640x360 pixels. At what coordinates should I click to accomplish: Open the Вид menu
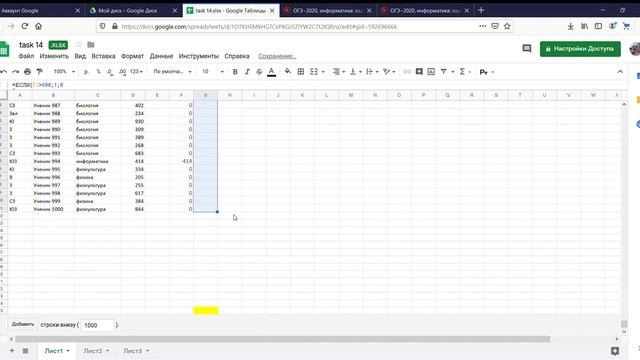coord(80,56)
